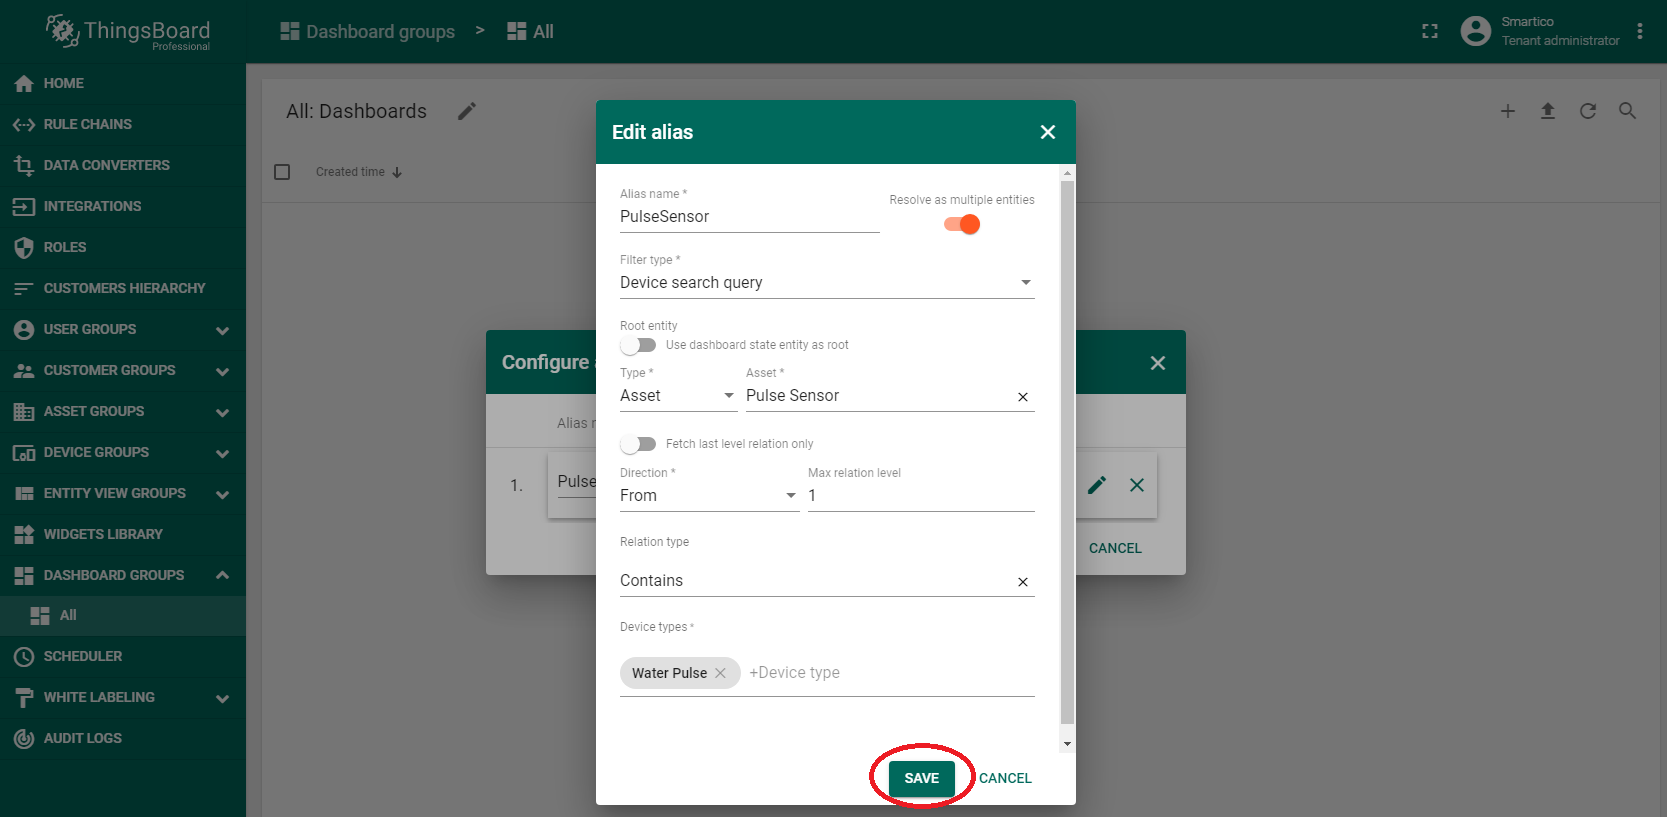
Task: Click the Edit alias dialog scrollbar
Action: 1067,450
